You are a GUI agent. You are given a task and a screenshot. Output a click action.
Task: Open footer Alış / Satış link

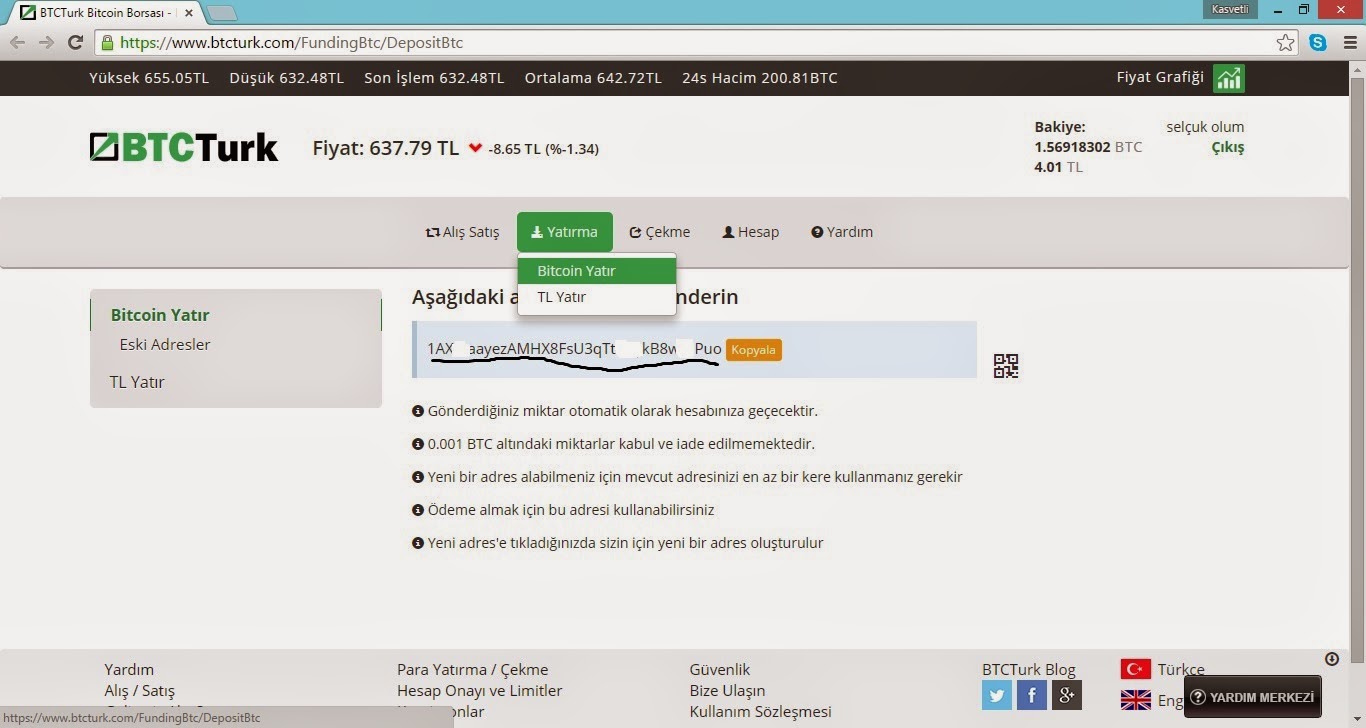(x=139, y=691)
